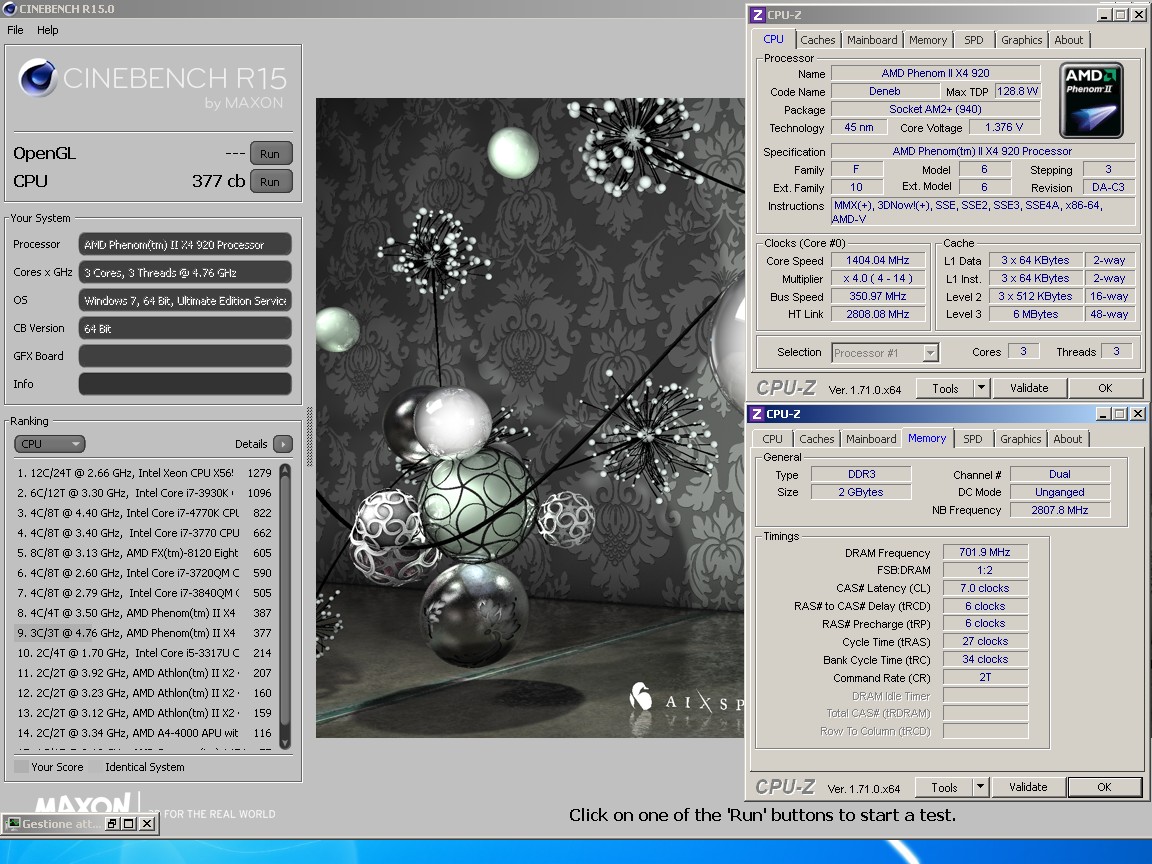
Task: Switch to Memory tab in upper CPU-Z window
Action: coord(928,40)
